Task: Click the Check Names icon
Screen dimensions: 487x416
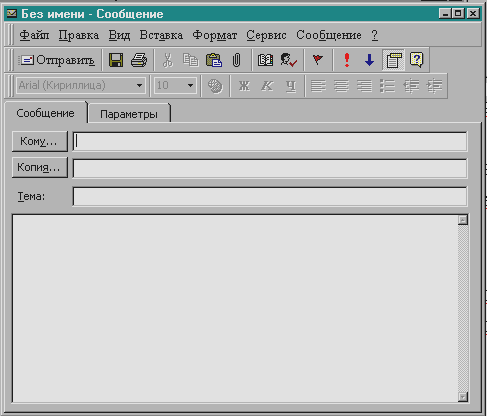Action: (288, 60)
